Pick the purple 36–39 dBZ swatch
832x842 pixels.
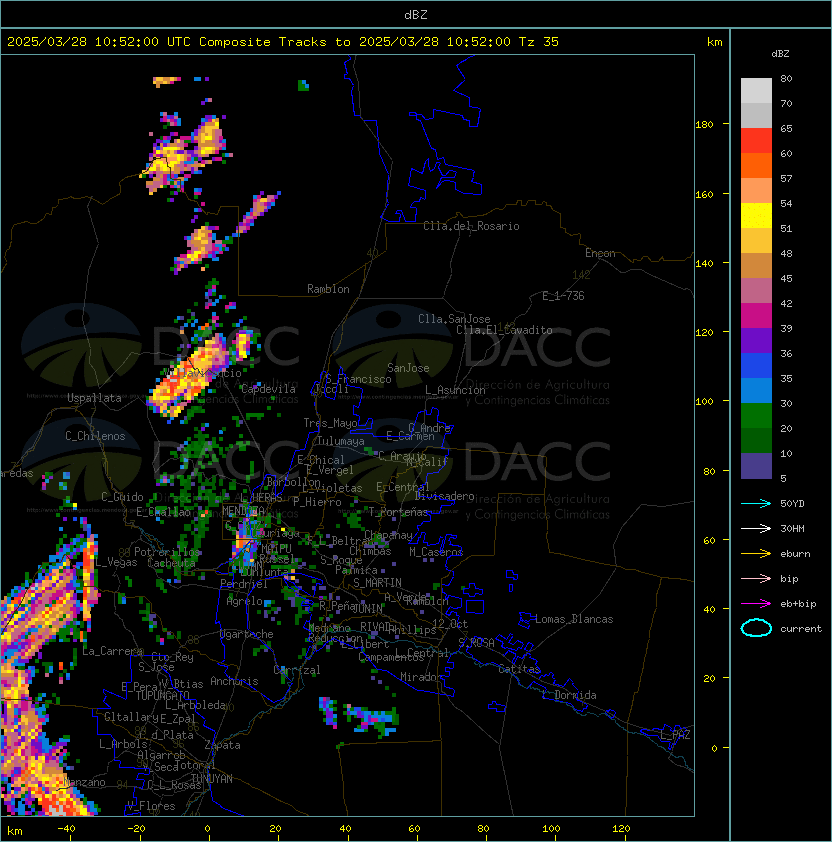(x=756, y=340)
